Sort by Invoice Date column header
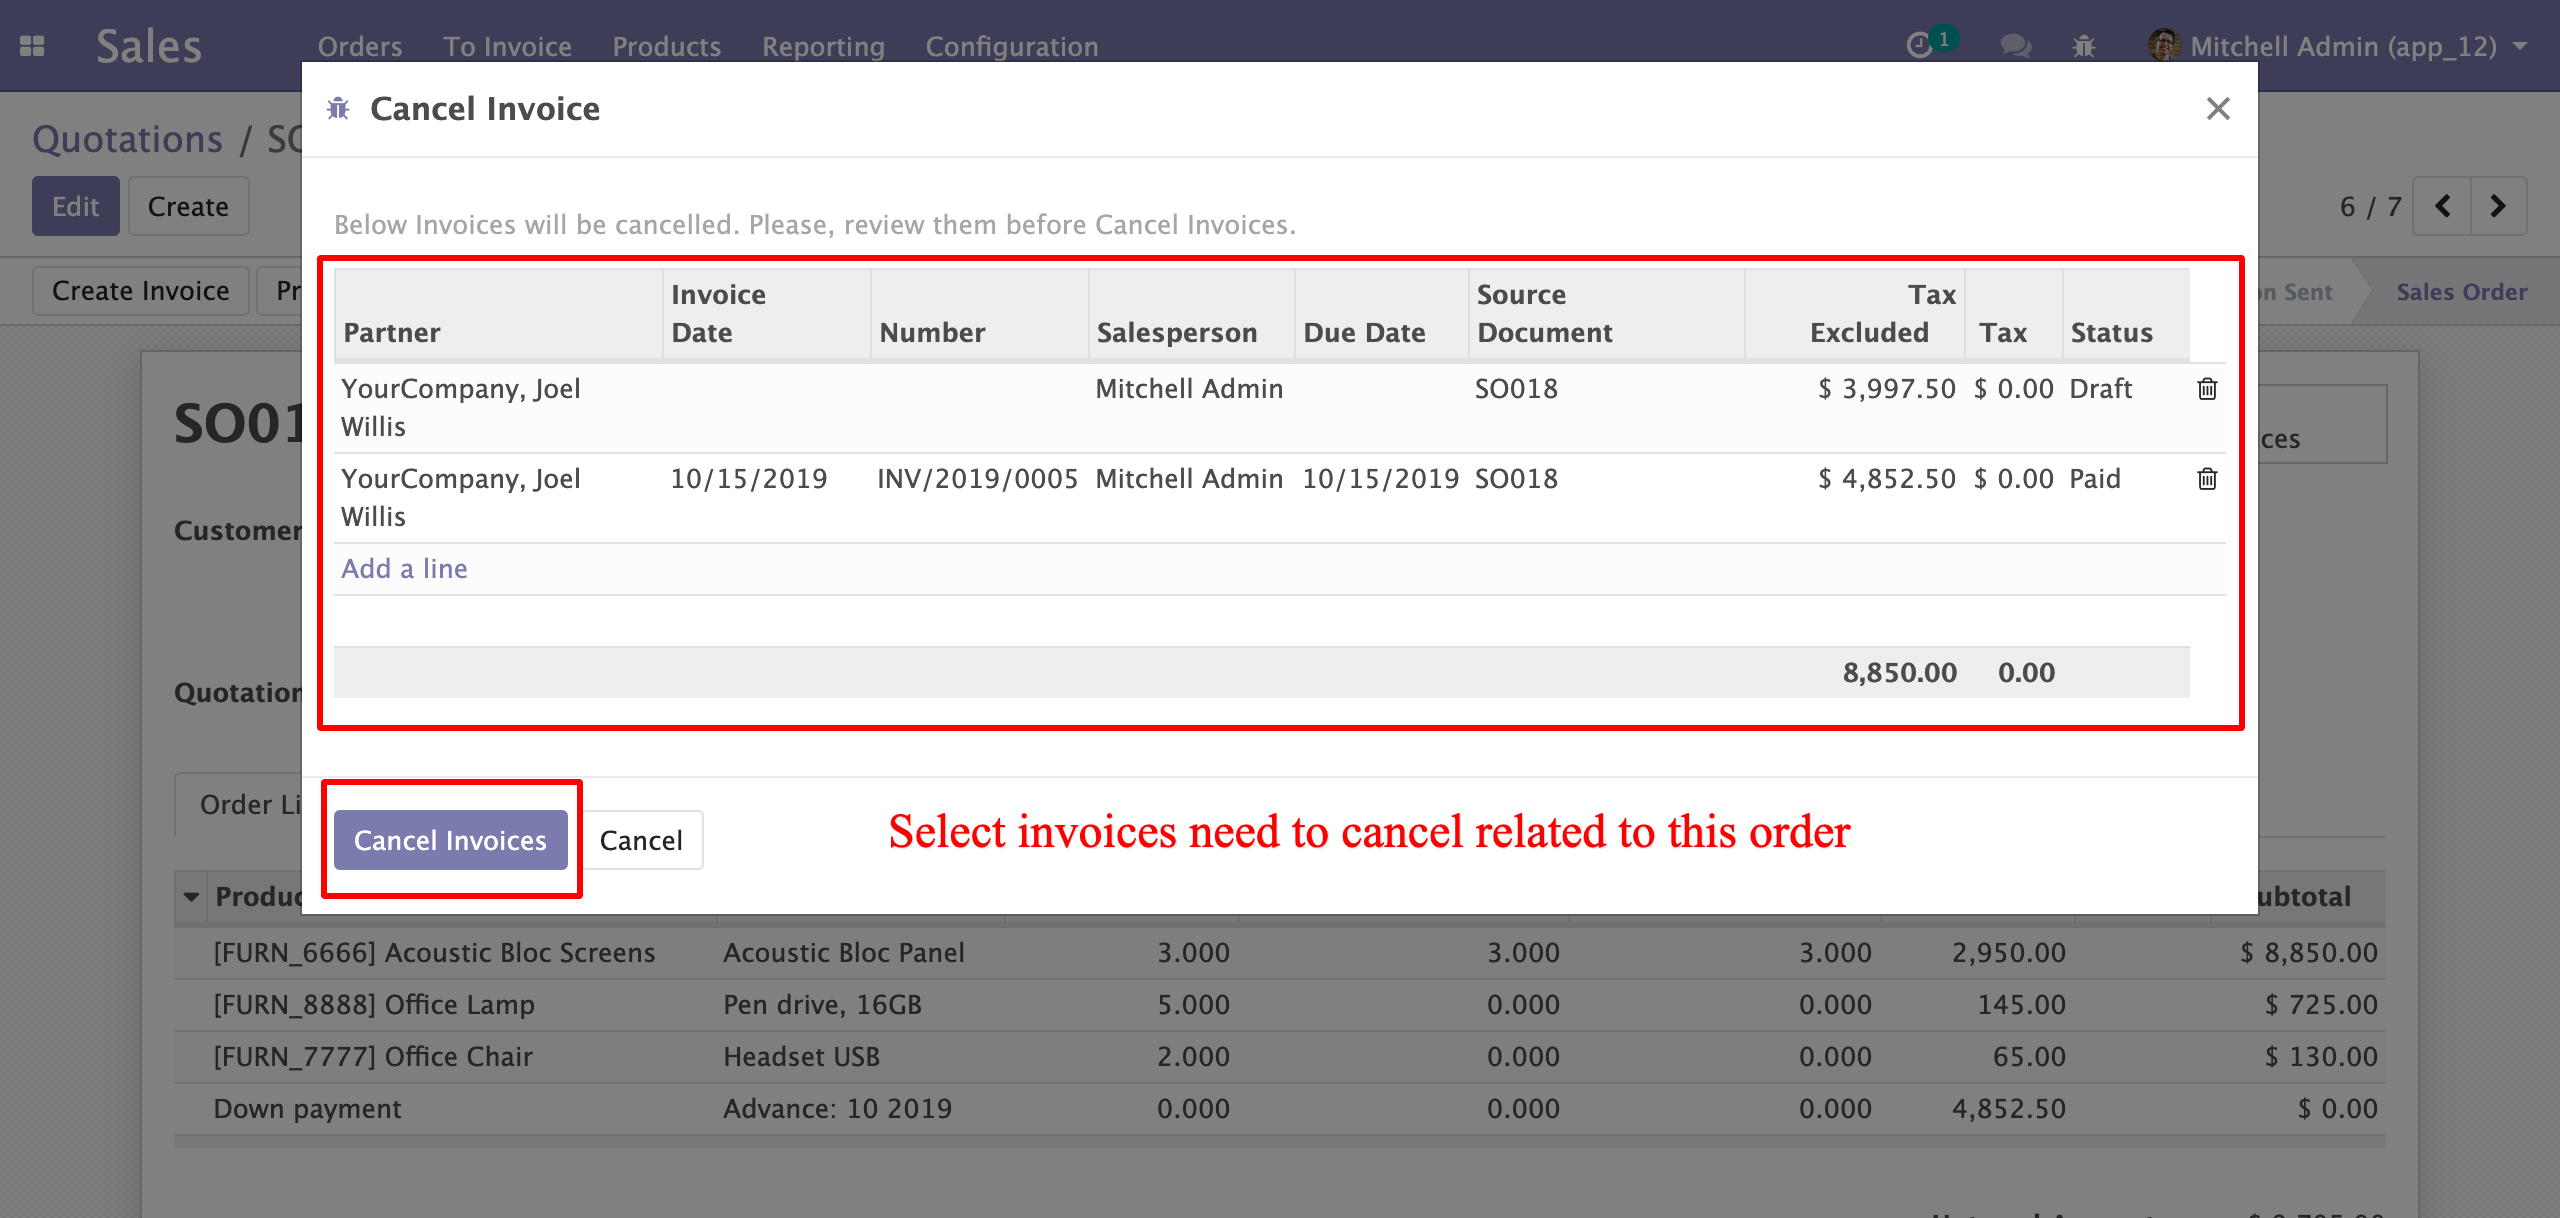This screenshot has height=1218, width=2560. click(x=718, y=313)
